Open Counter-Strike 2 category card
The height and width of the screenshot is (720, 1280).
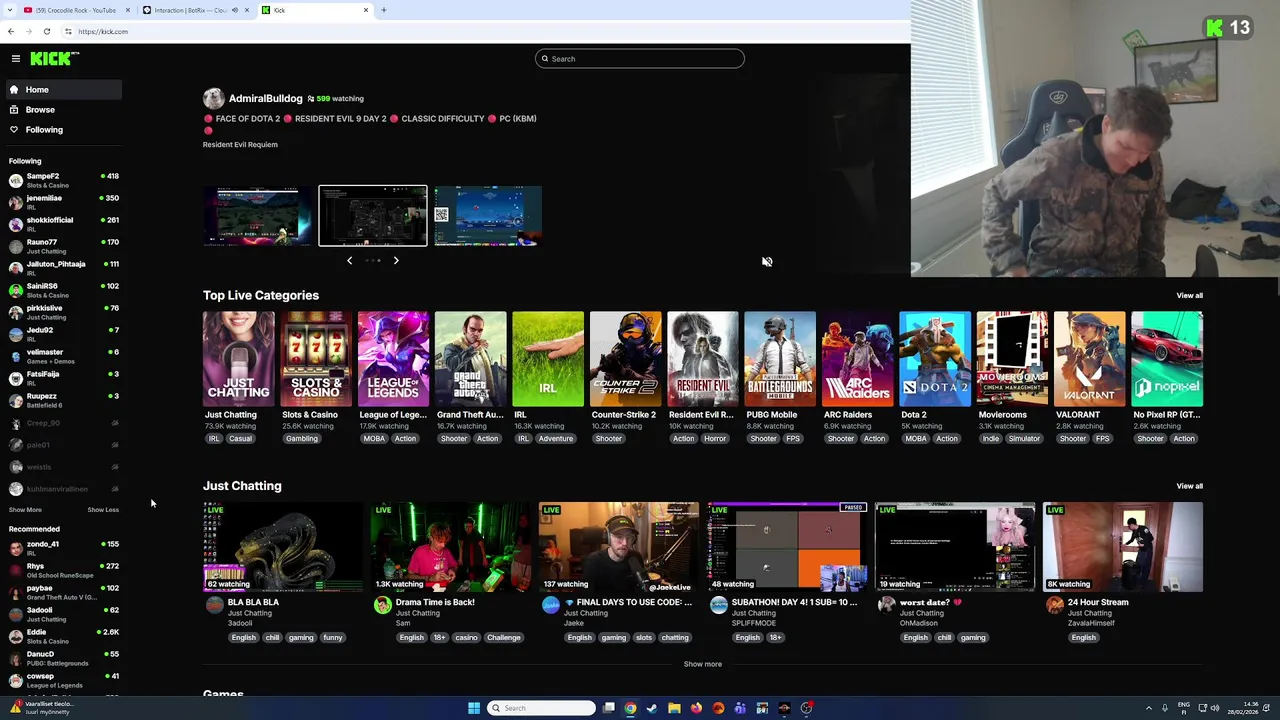click(625, 359)
